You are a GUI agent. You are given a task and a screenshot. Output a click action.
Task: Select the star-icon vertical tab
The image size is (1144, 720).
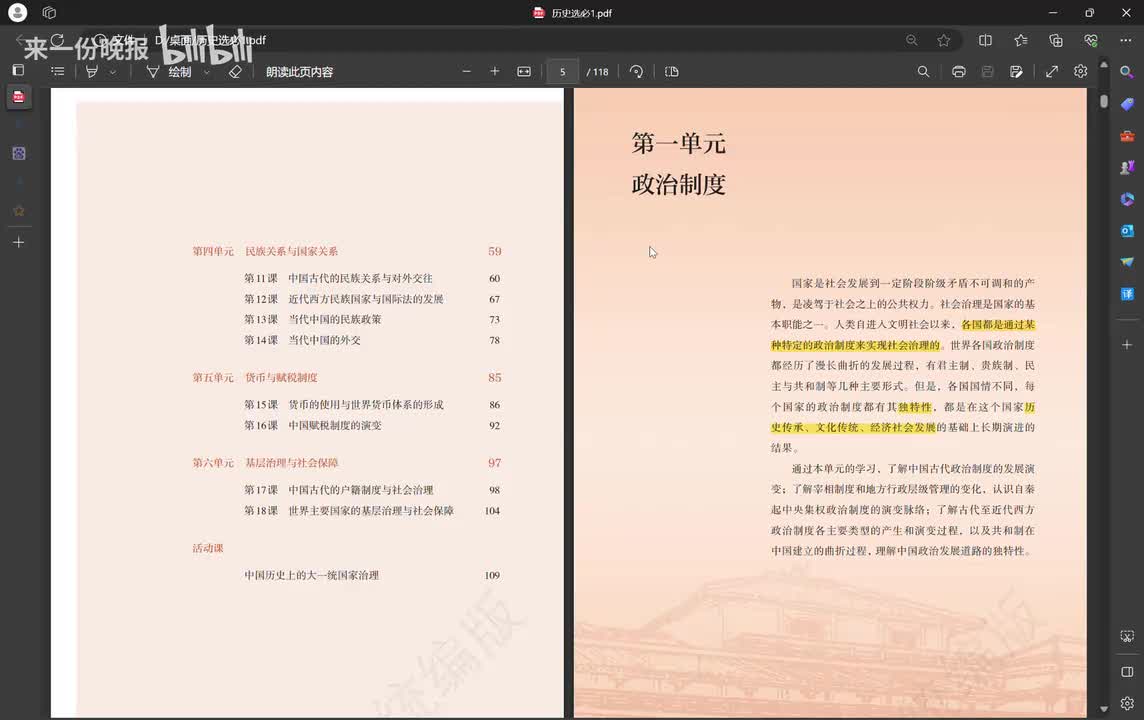pyautogui.click(x=19, y=211)
